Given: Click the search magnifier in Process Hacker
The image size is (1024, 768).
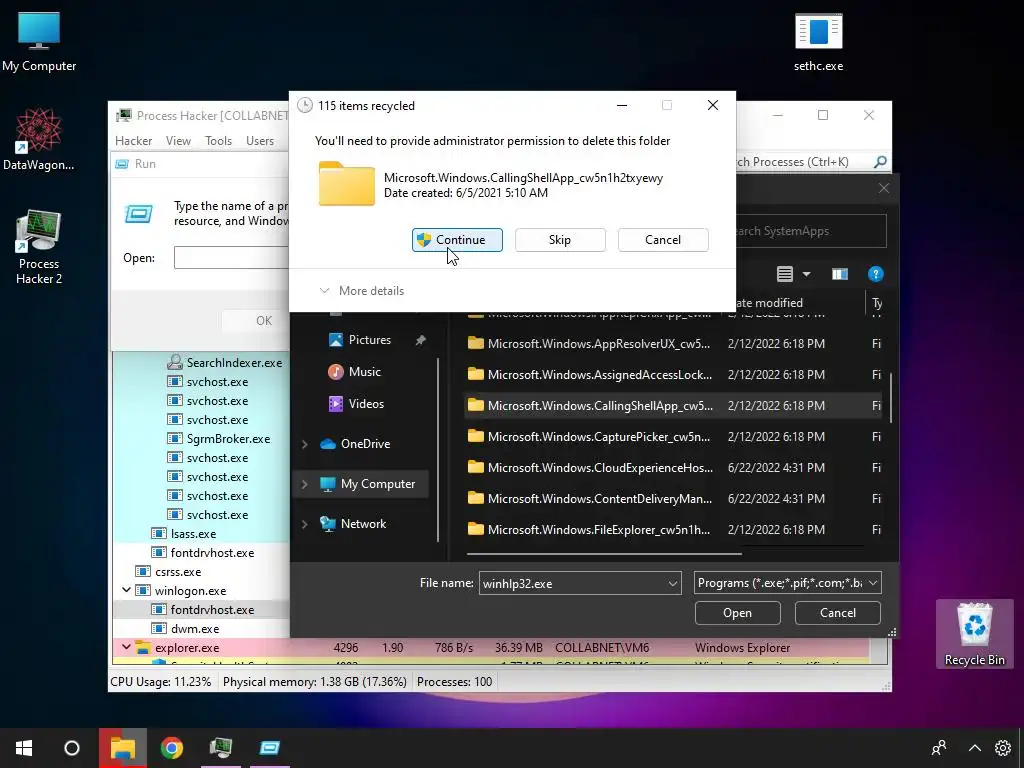Looking at the screenshot, I should pos(880,161).
